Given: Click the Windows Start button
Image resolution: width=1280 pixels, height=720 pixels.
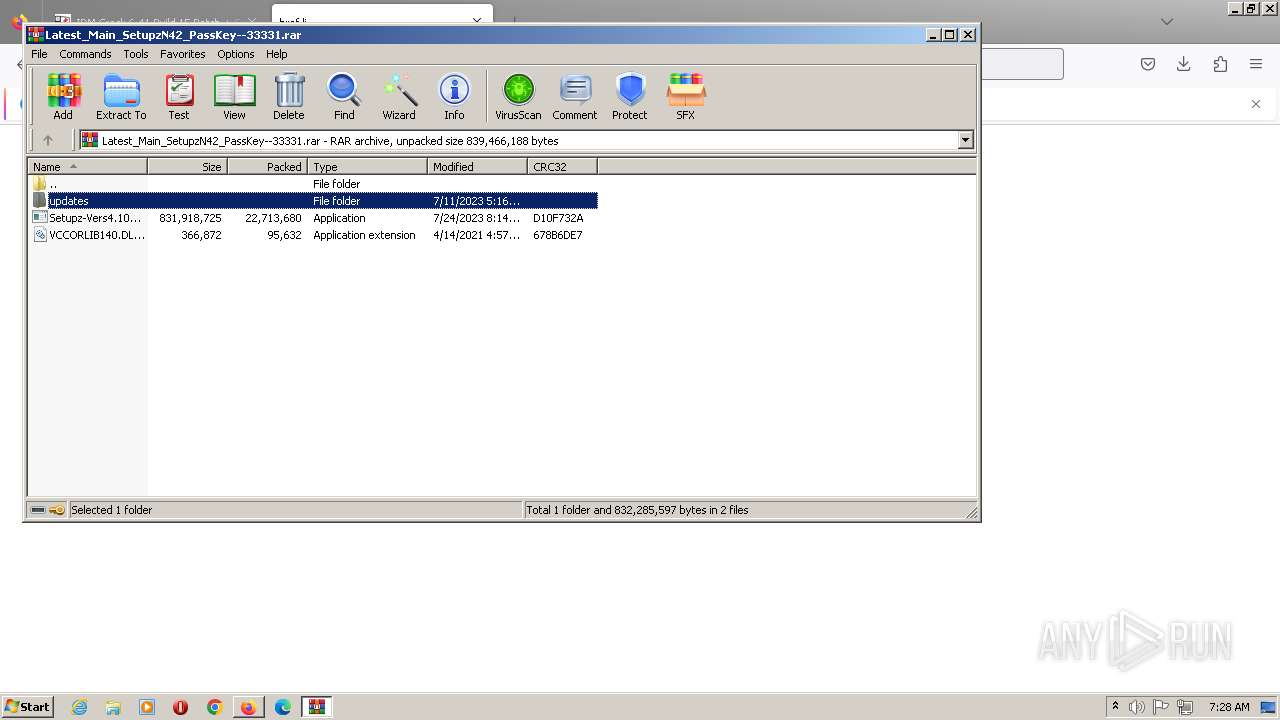Looking at the screenshot, I should pos(27,707).
